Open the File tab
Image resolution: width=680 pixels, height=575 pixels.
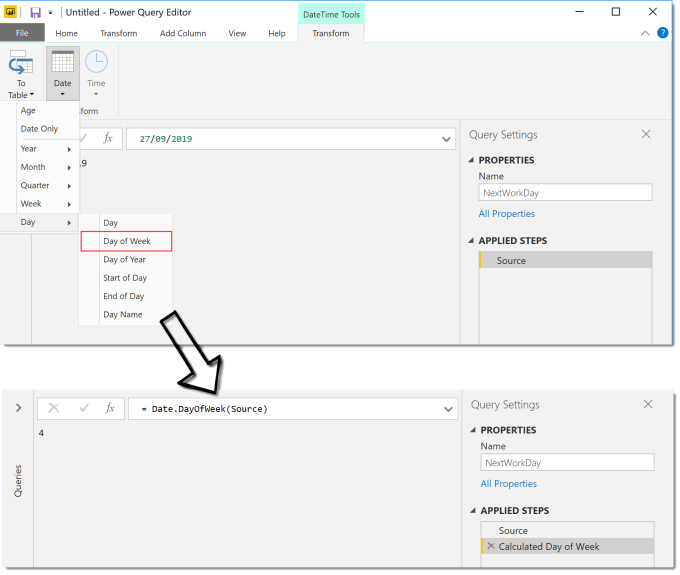click(22, 33)
